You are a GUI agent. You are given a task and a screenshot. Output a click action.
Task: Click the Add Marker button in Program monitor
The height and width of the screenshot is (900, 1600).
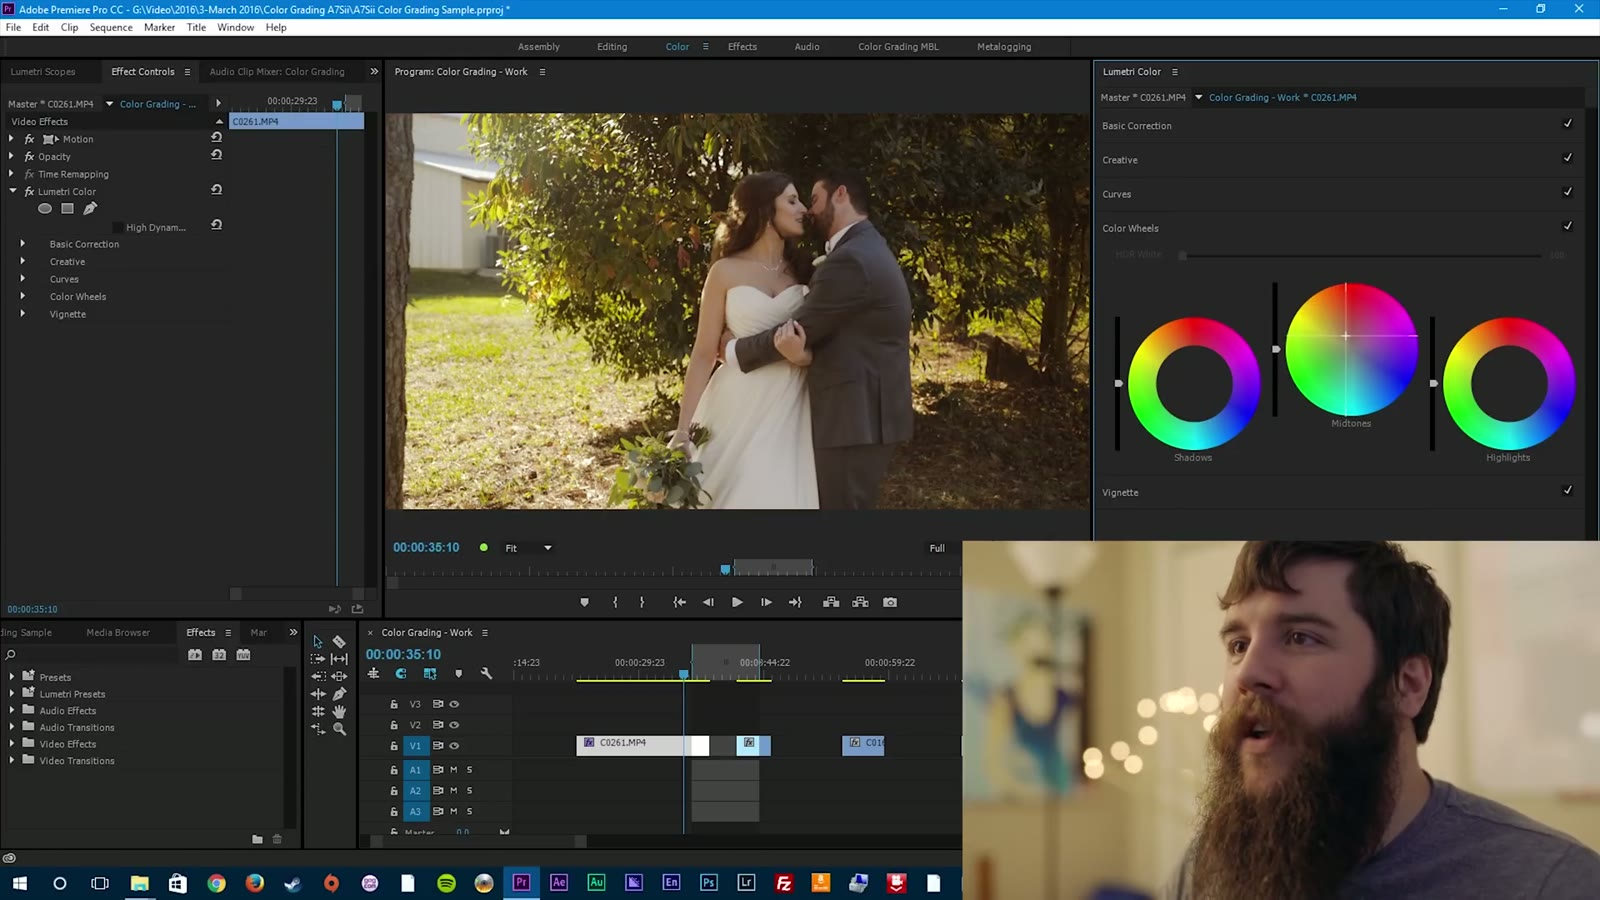(x=585, y=602)
